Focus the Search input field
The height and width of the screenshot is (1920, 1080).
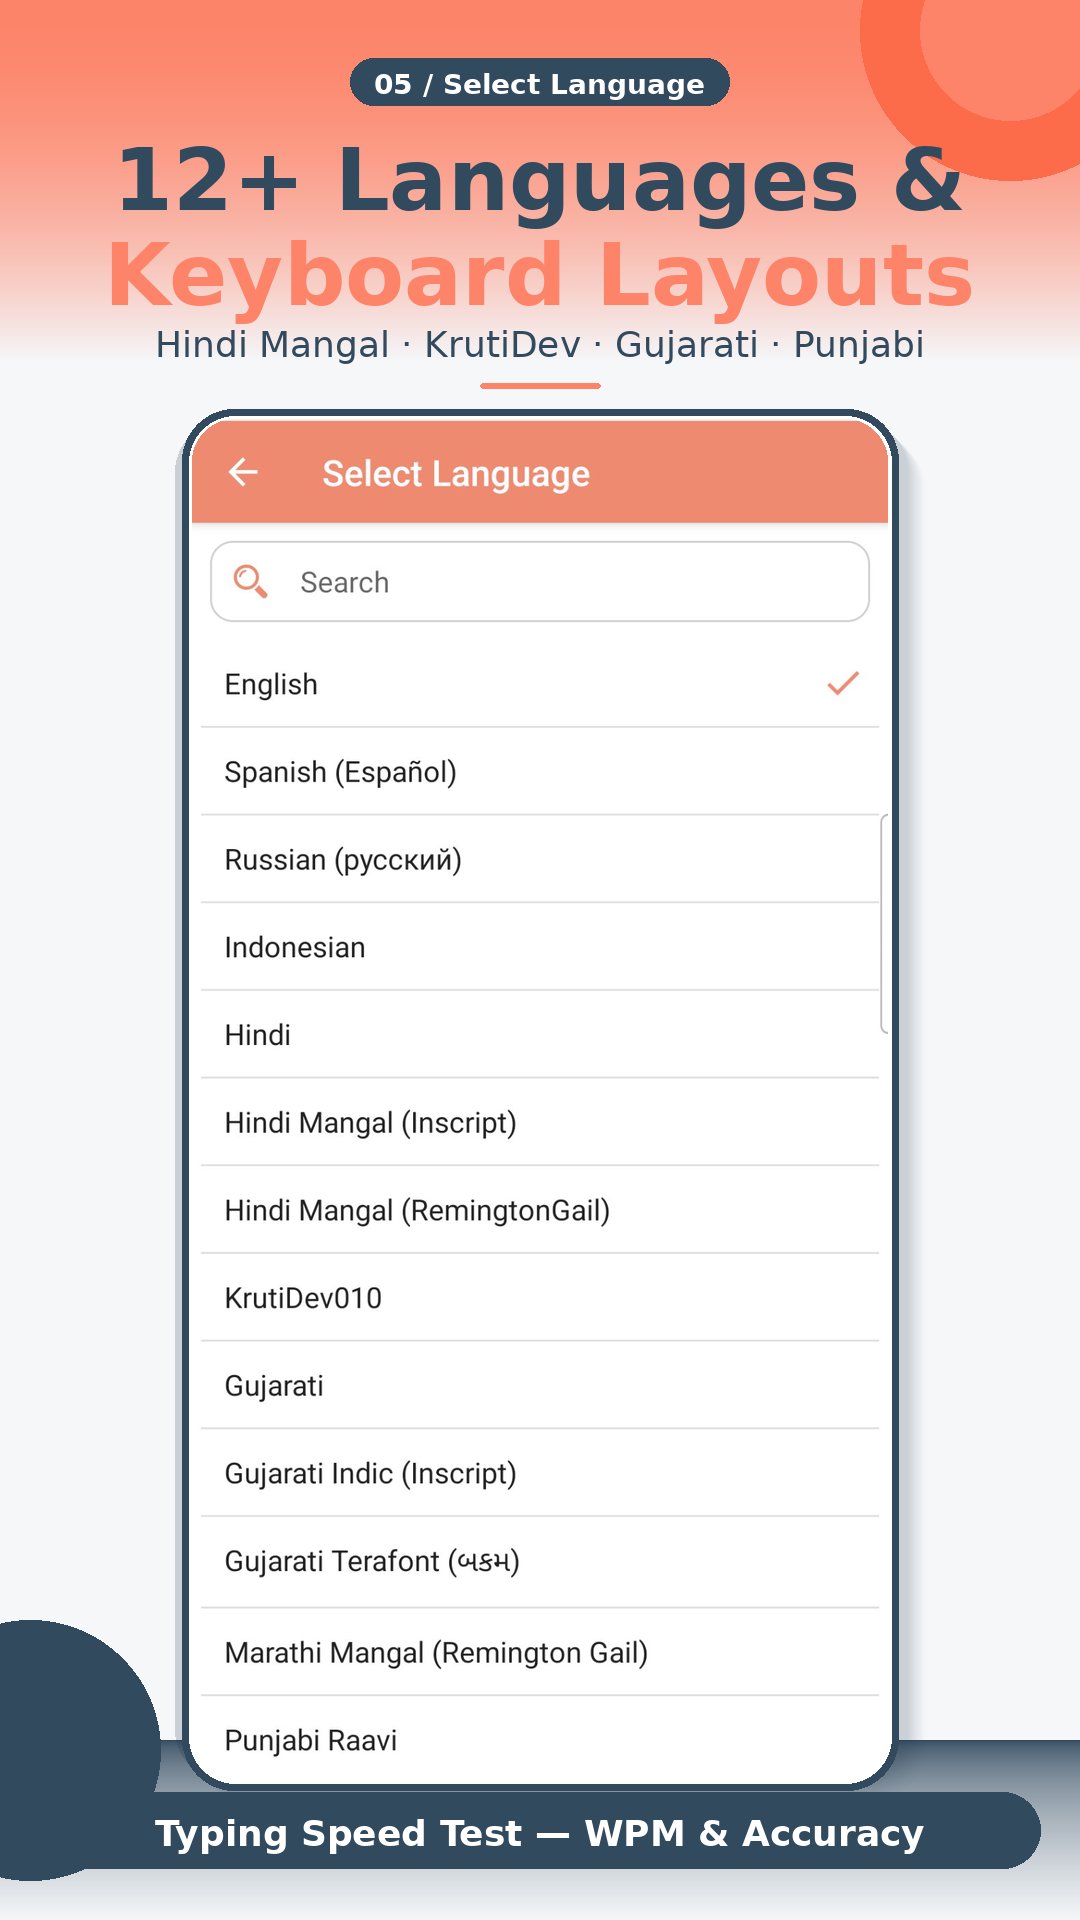pyautogui.click(x=540, y=582)
